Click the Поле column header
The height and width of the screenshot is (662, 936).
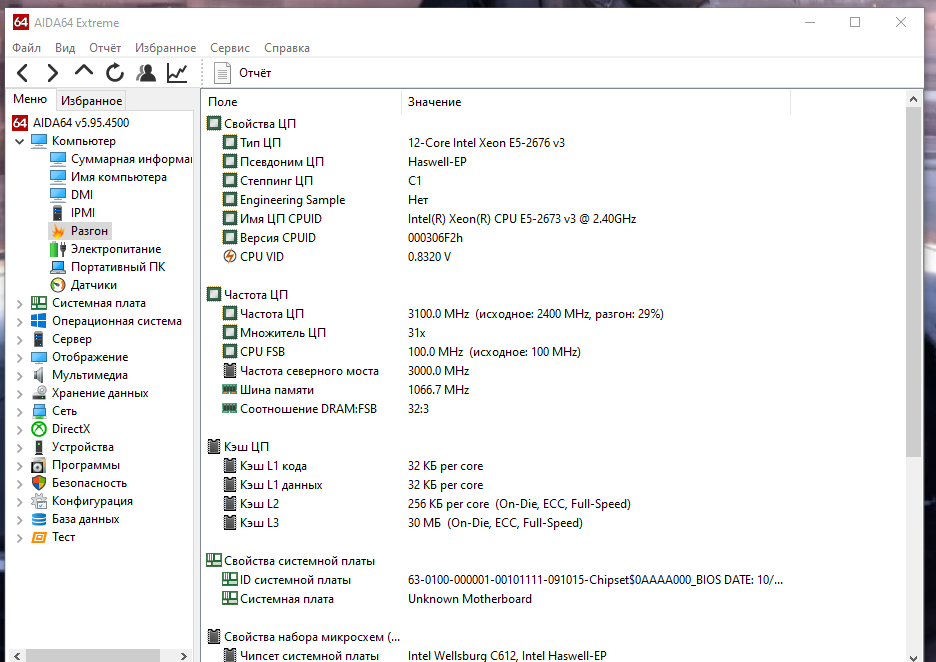(301, 102)
